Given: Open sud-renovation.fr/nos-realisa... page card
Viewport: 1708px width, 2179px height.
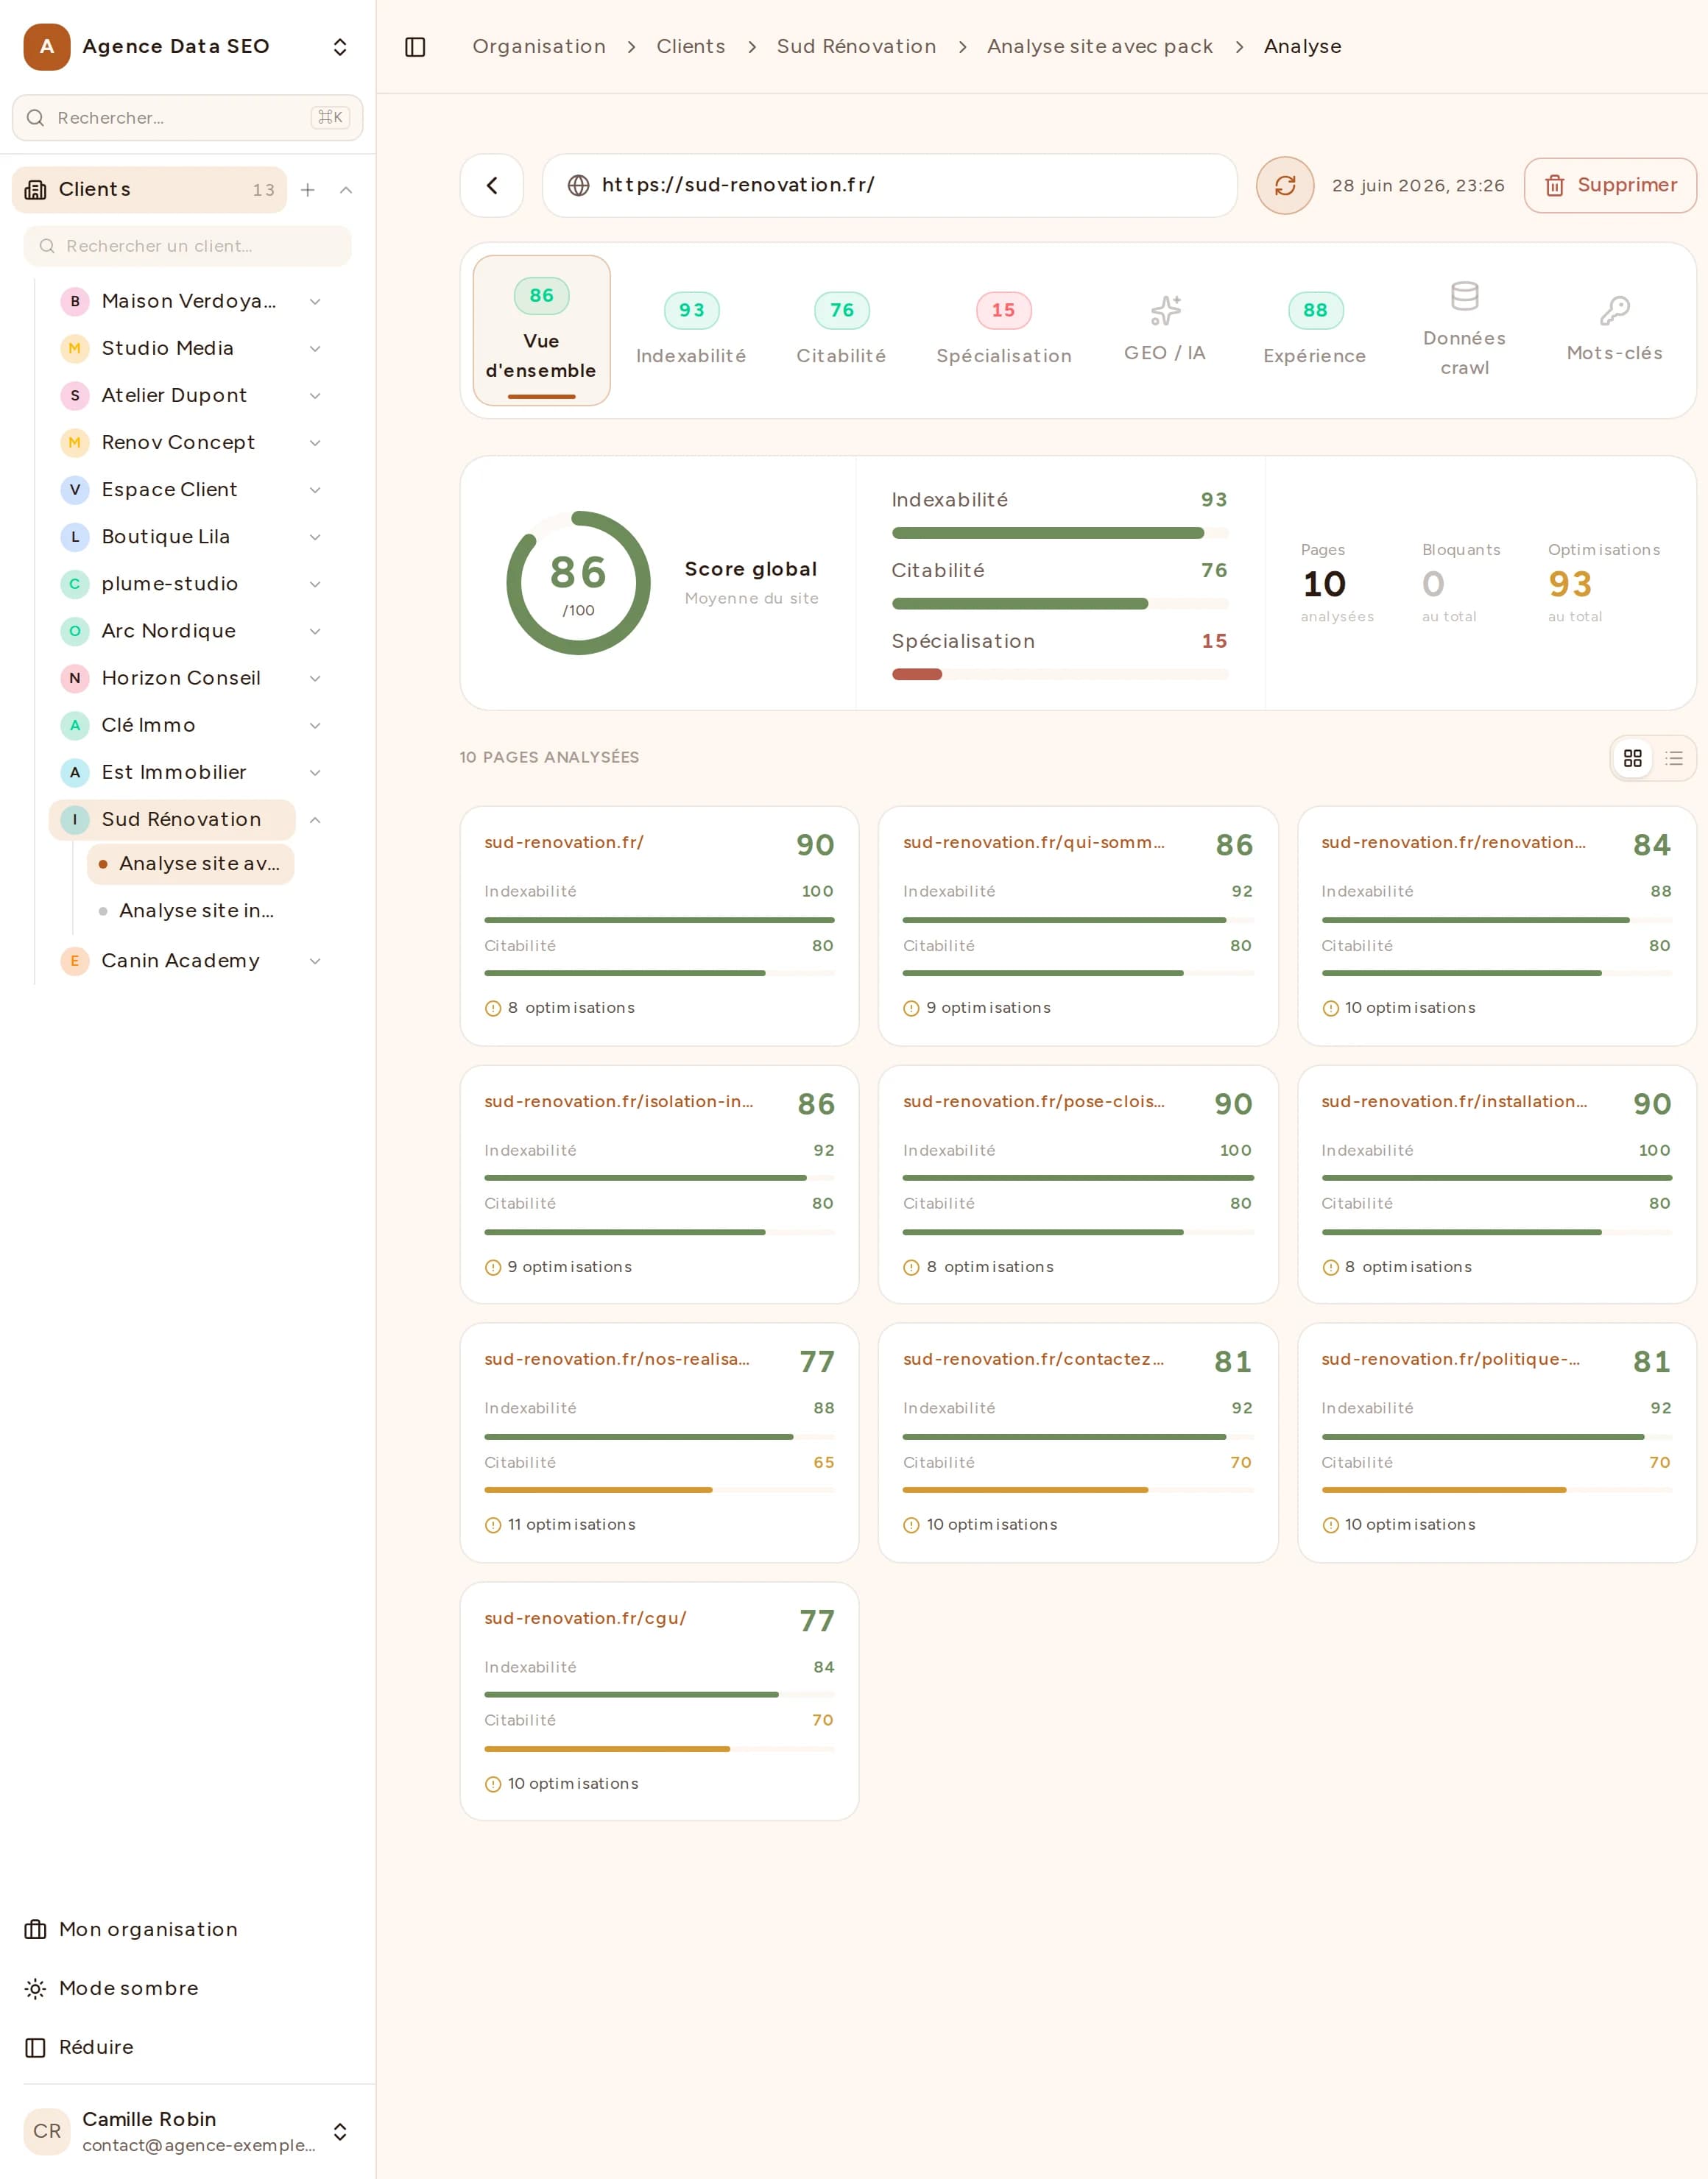Looking at the screenshot, I should tap(659, 1443).
